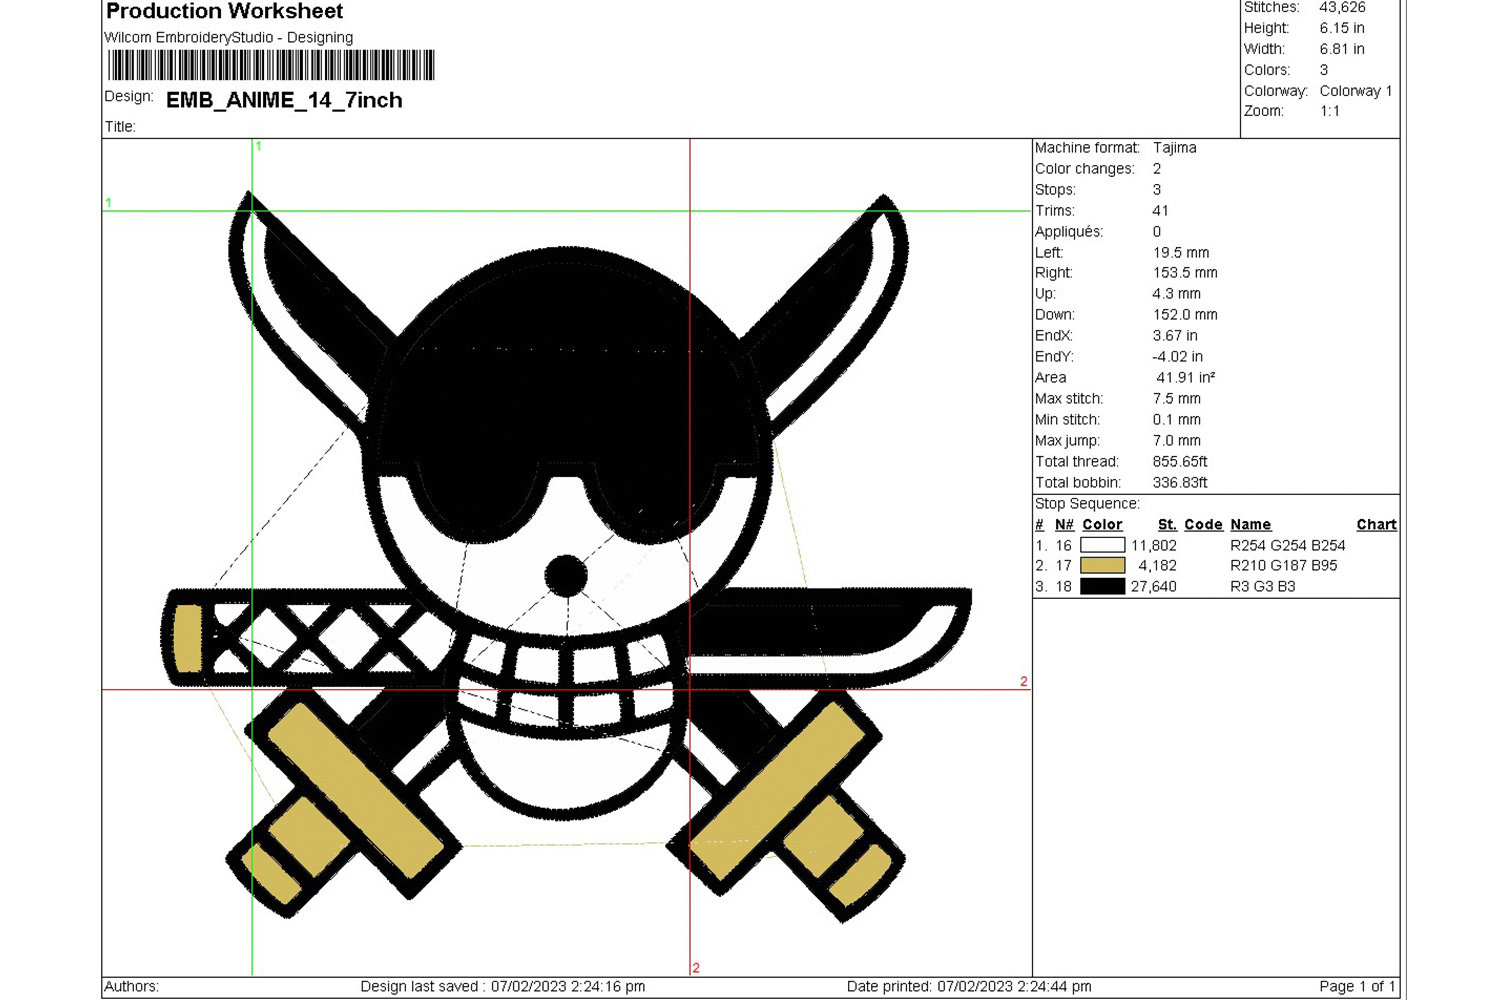Click the thread name R254 G254 B254

tap(1288, 545)
